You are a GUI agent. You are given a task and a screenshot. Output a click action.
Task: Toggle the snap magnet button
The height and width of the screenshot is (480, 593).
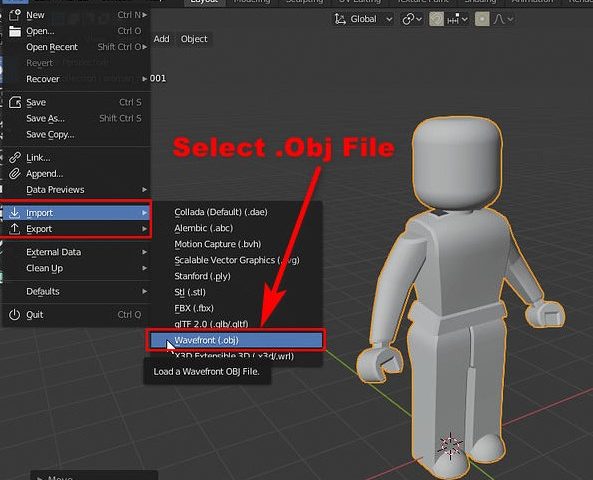(436, 19)
